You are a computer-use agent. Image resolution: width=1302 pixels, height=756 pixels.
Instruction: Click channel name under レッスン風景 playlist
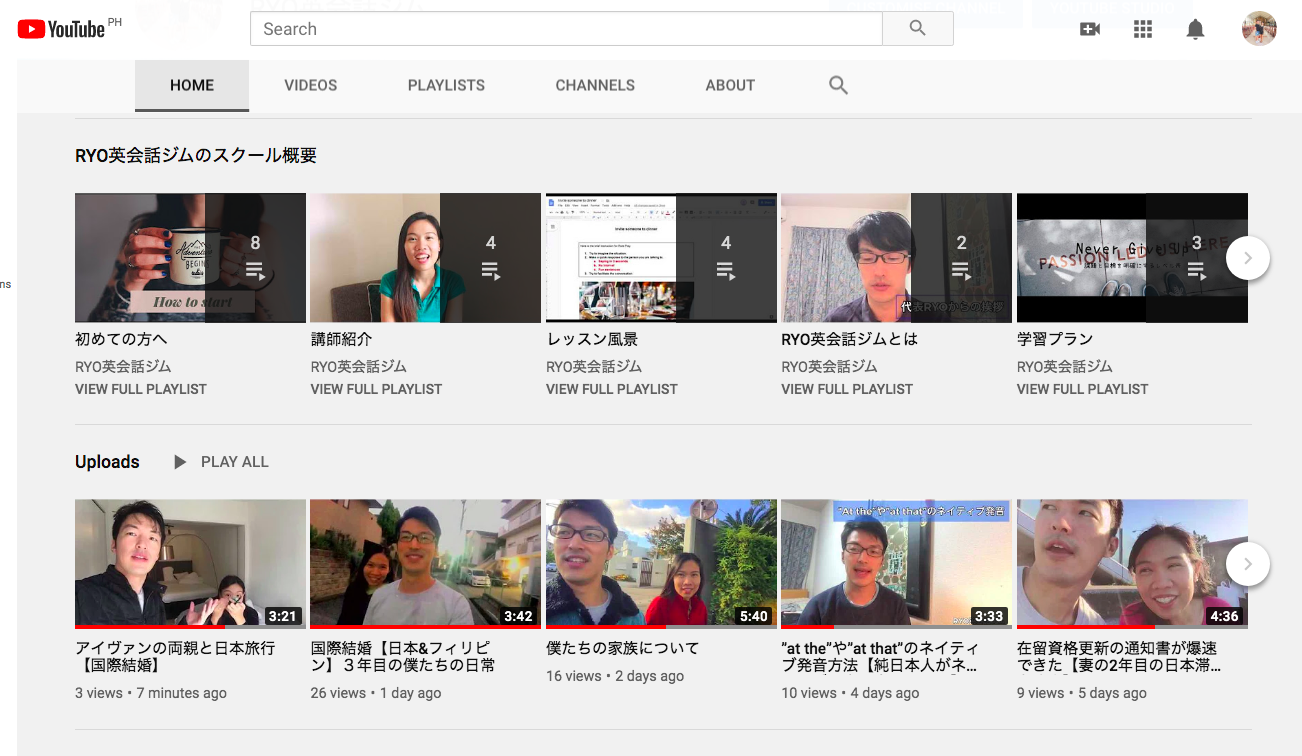coord(594,366)
